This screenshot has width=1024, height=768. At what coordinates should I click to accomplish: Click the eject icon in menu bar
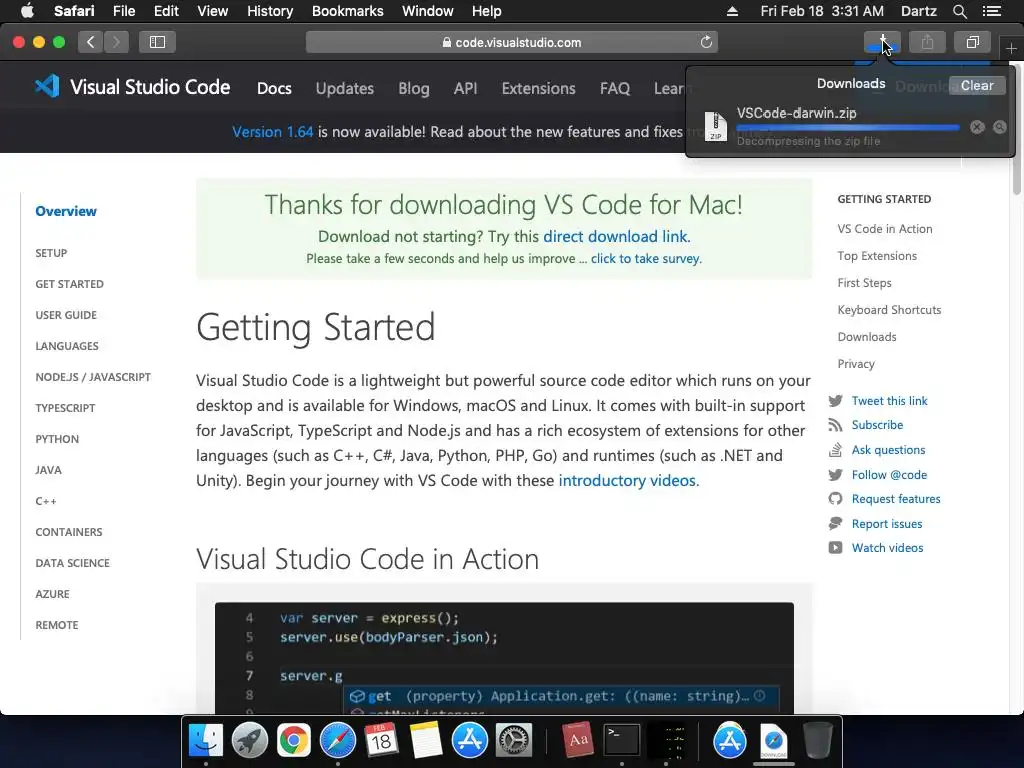click(732, 11)
